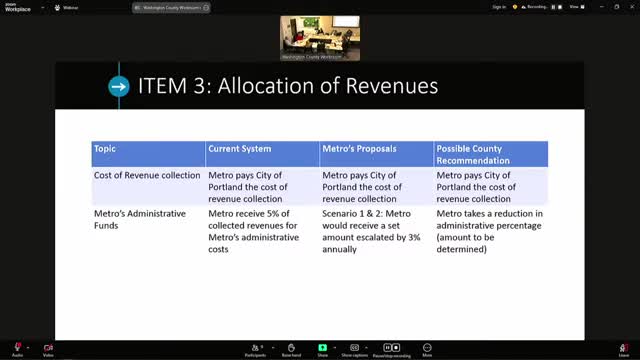
Task: Open the More options icon
Action: [x=427, y=348]
